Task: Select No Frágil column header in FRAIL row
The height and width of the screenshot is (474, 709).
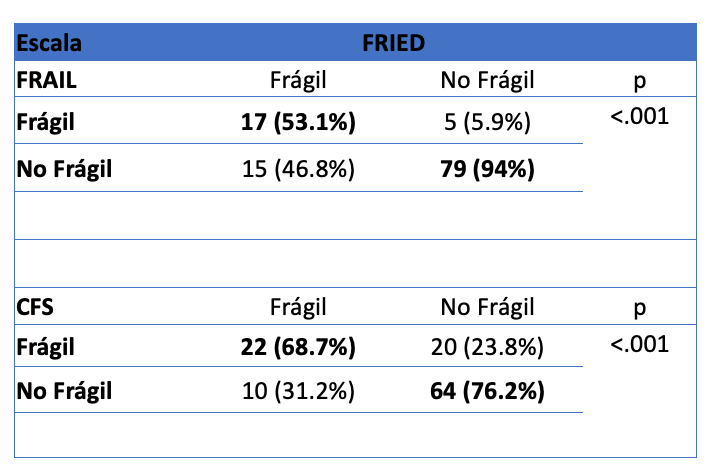Action: [x=487, y=80]
